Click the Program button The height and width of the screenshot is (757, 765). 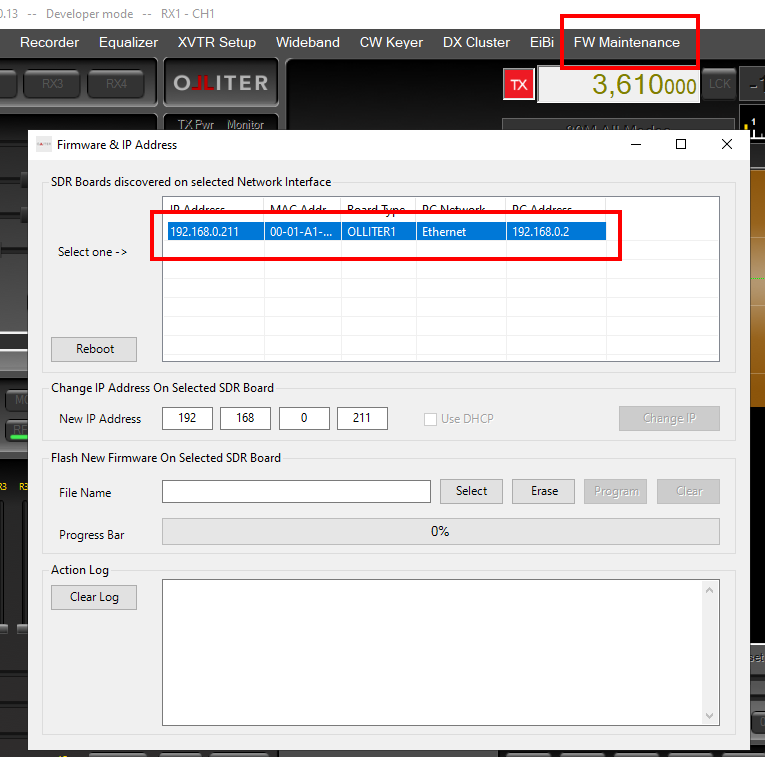pyautogui.click(x=616, y=491)
